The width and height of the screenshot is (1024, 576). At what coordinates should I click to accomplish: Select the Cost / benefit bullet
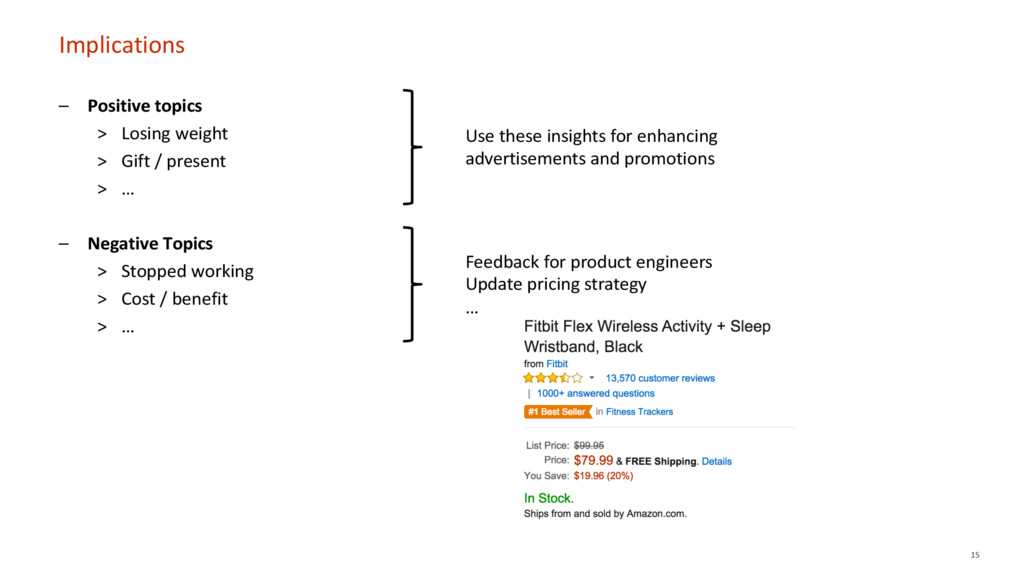[174, 299]
